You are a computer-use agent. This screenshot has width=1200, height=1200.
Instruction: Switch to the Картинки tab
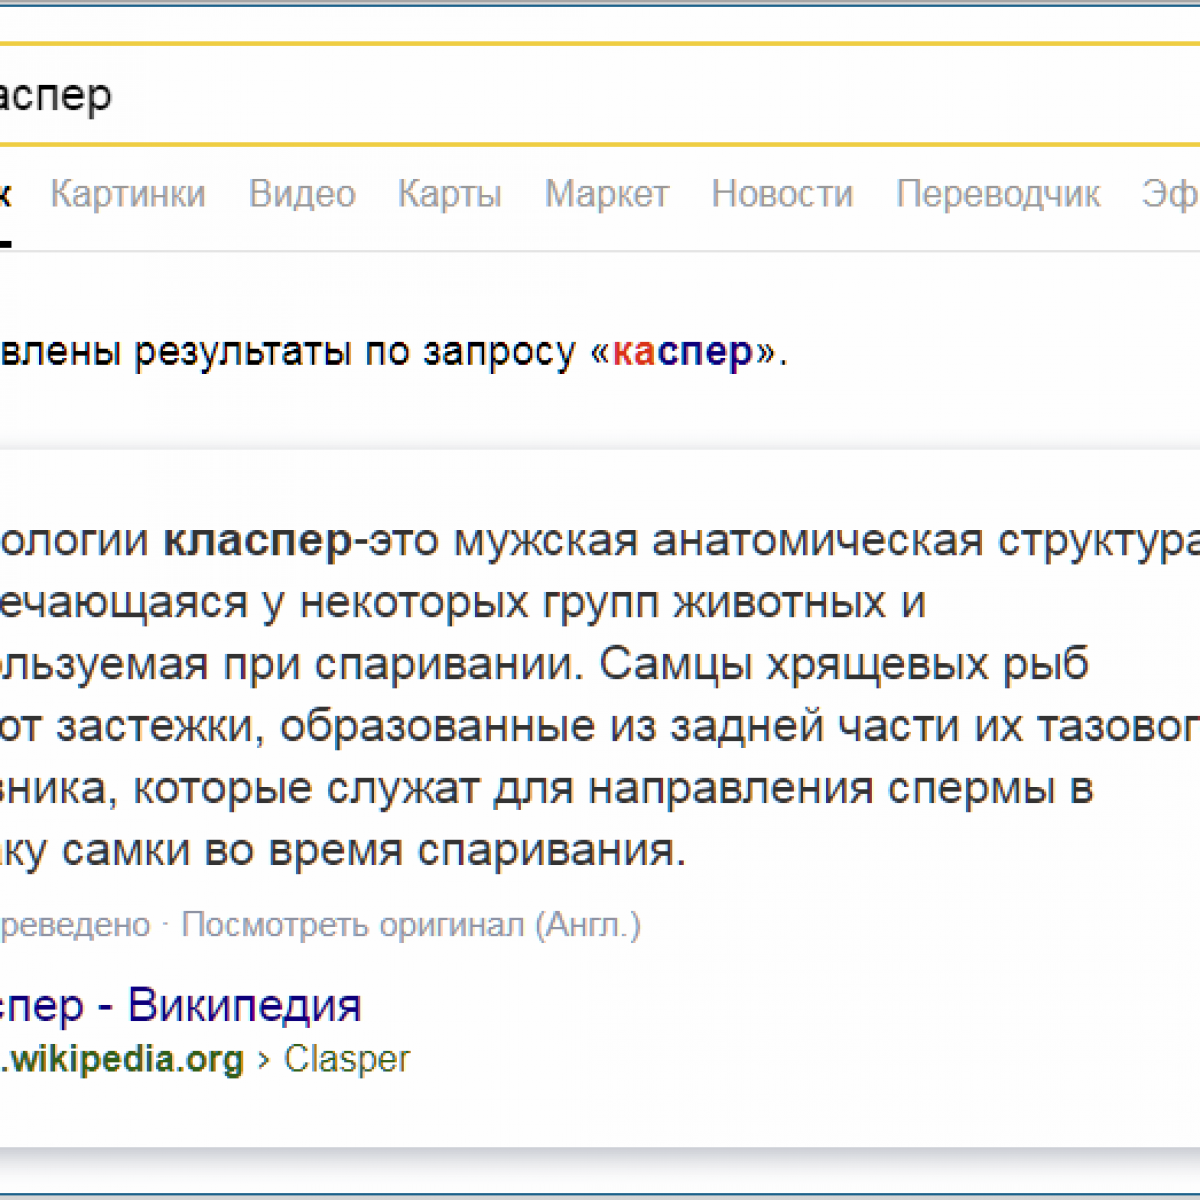(x=128, y=194)
